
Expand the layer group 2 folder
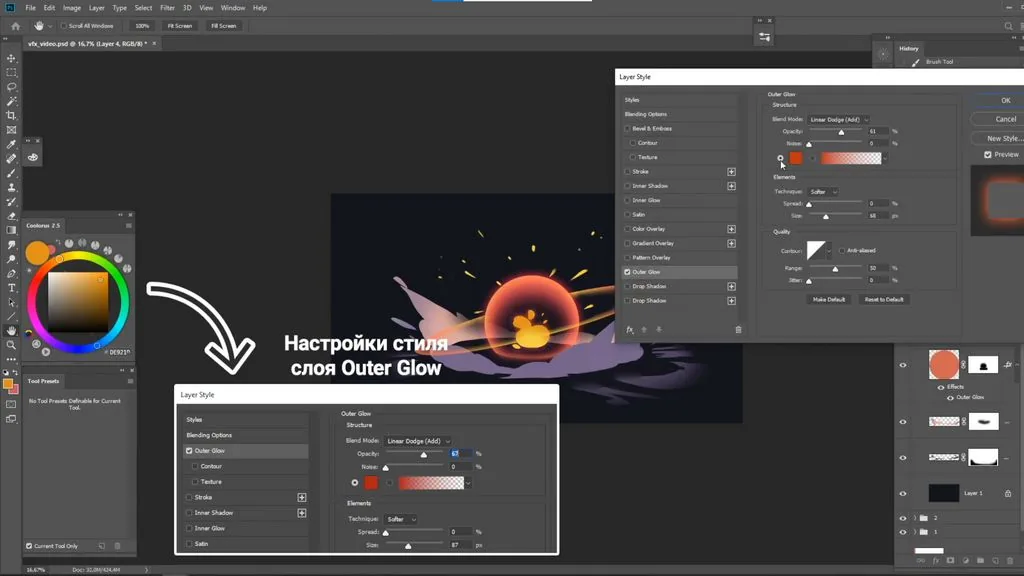point(915,518)
